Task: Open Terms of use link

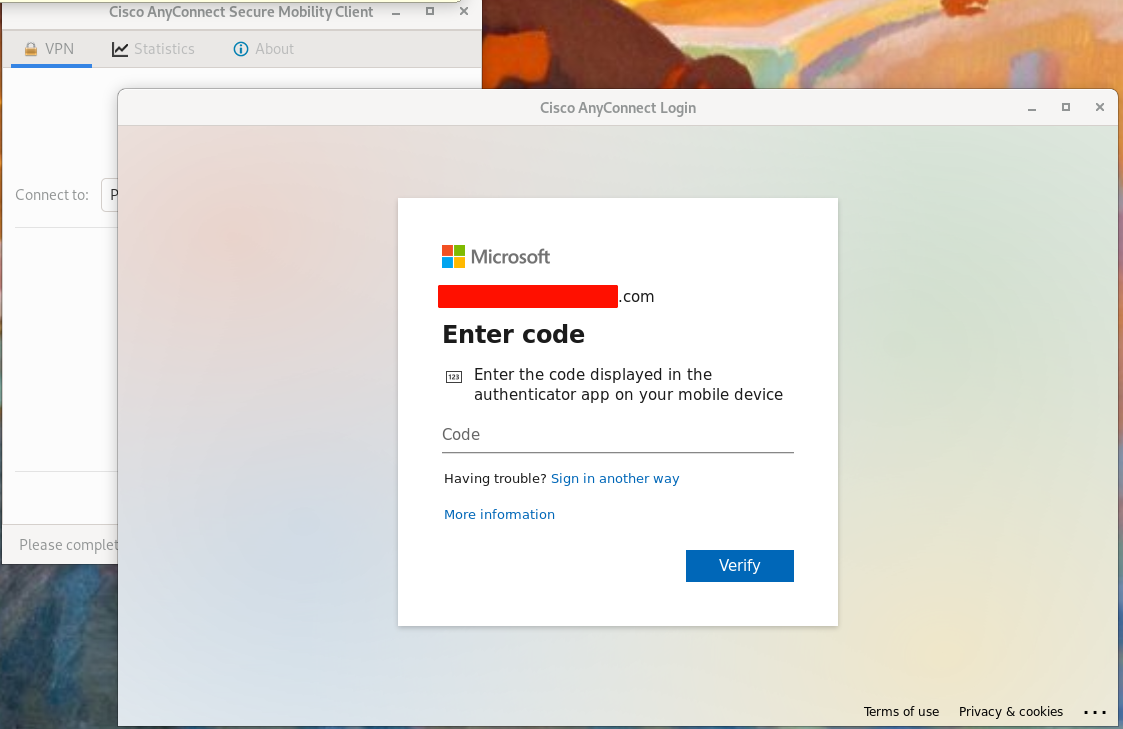Action: coord(901,712)
